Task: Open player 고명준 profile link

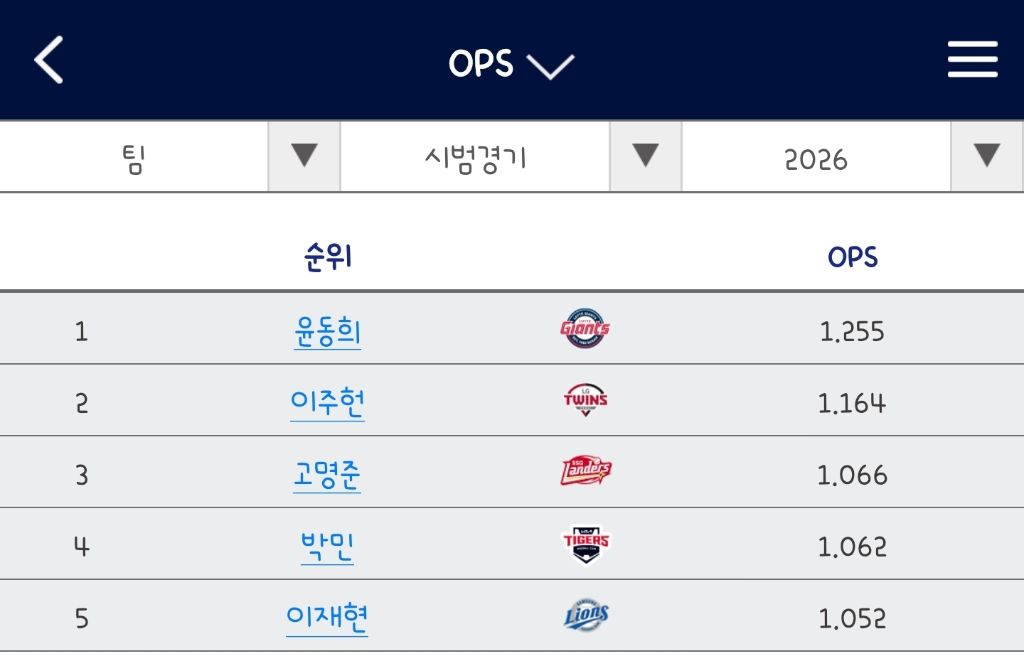Action: (x=327, y=475)
